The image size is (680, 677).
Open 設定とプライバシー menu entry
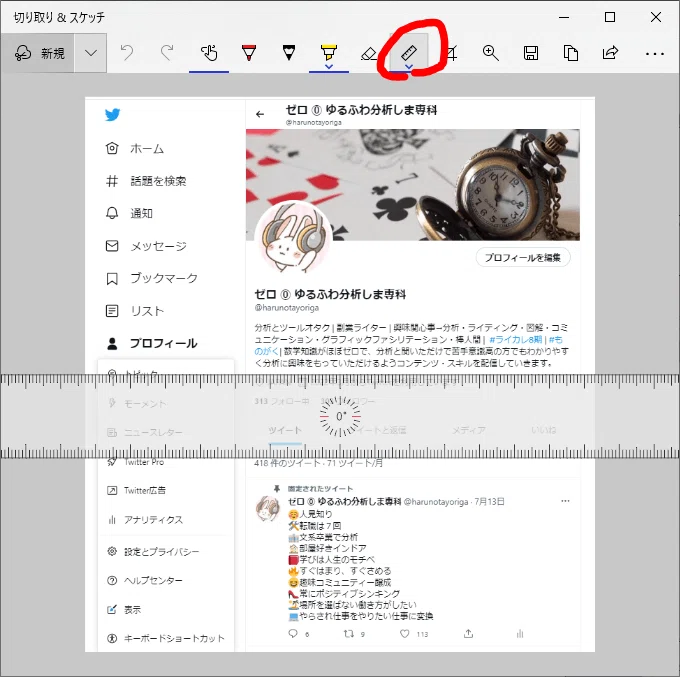153,552
